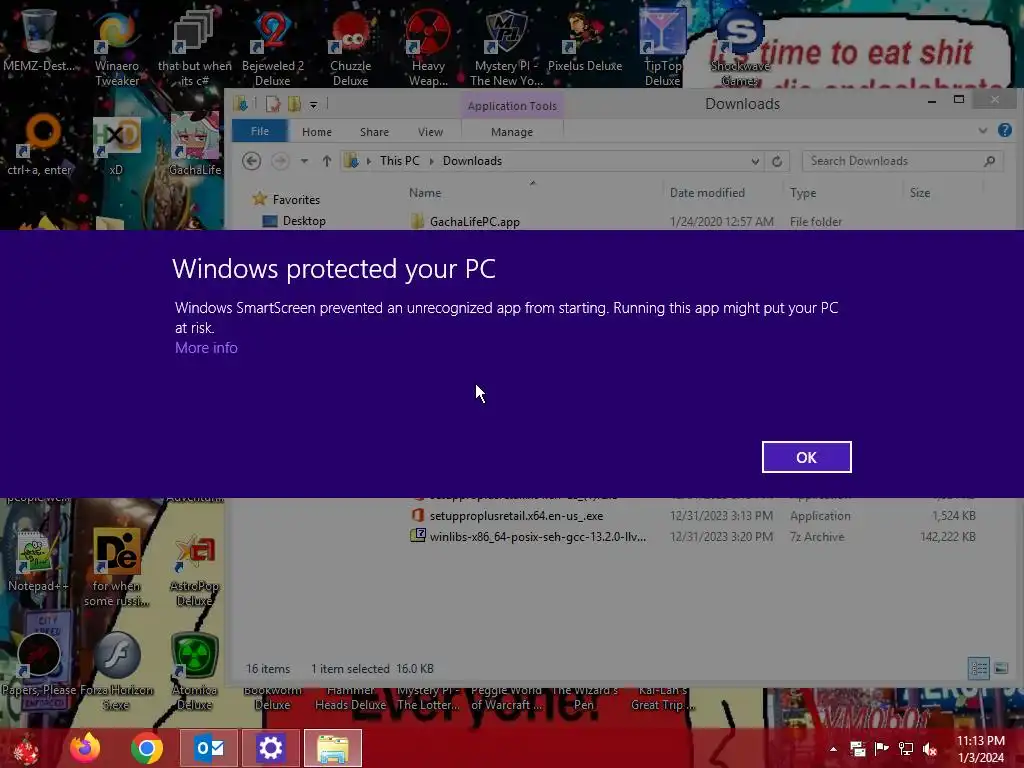Open the More info link

pos(206,347)
